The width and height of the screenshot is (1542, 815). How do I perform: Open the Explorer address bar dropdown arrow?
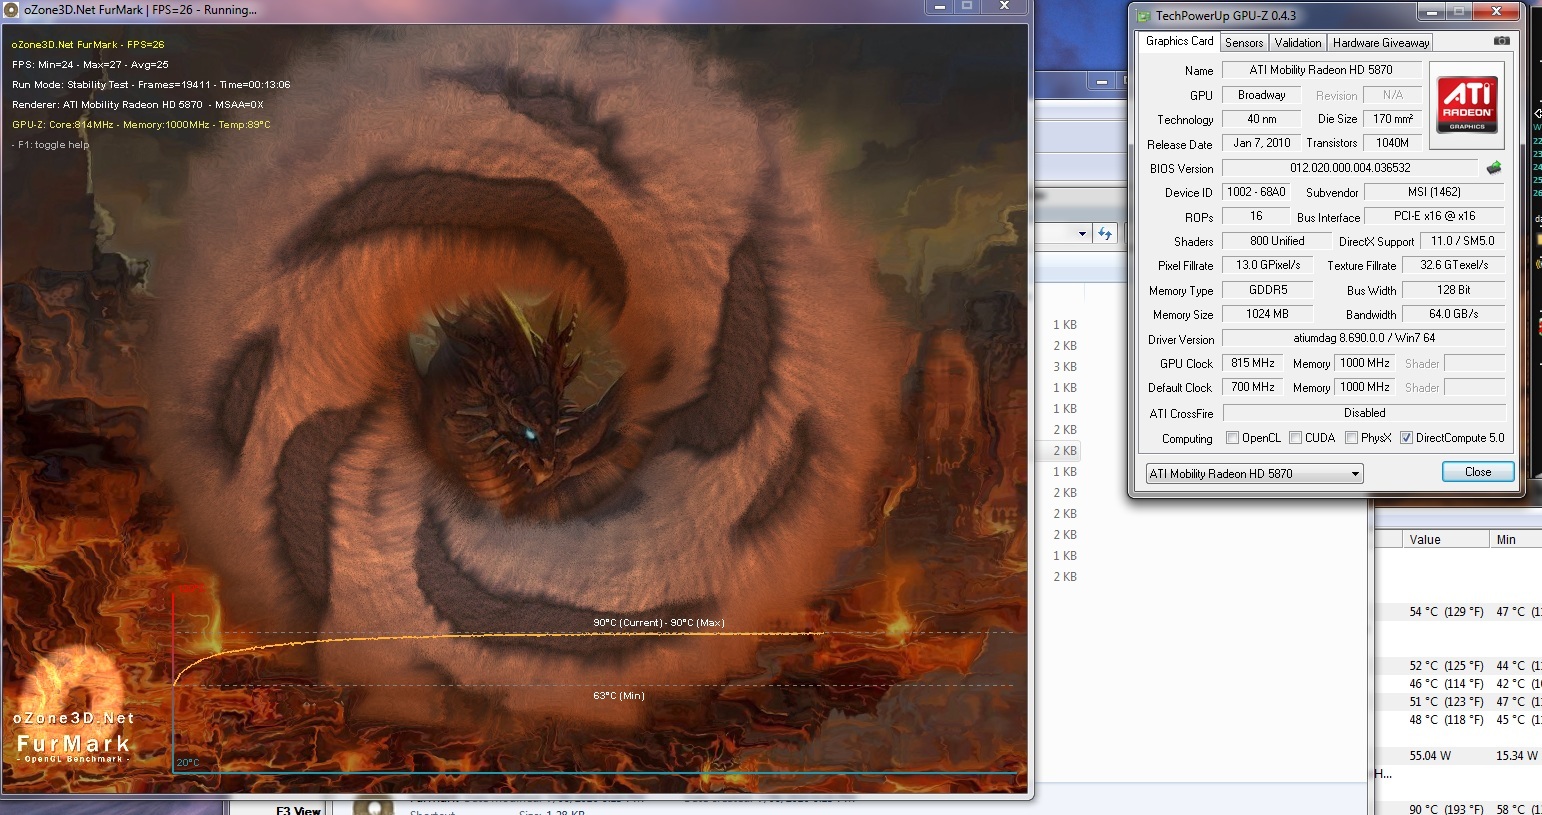coord(1082,234)
